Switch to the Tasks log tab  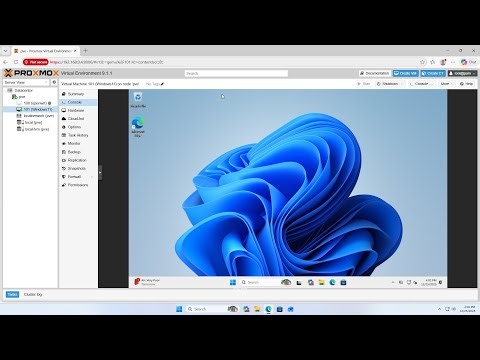(12, 294)
